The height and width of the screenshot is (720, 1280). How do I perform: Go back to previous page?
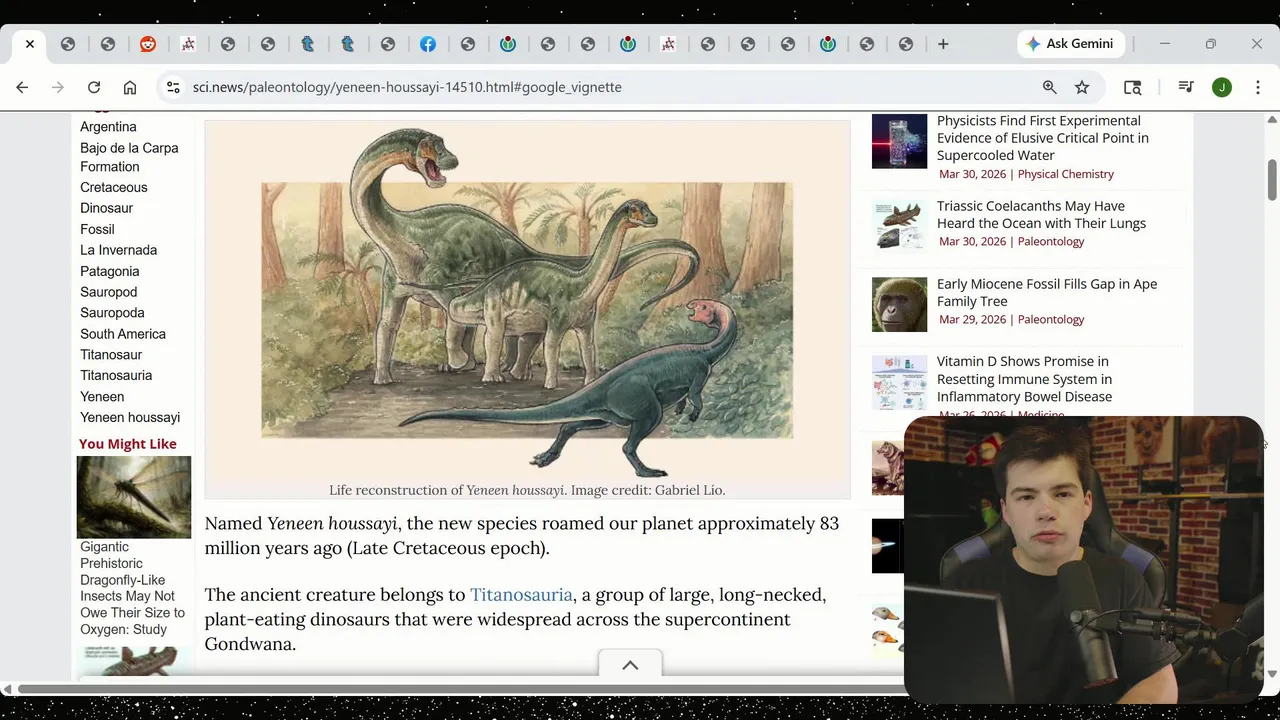(22, 87)
